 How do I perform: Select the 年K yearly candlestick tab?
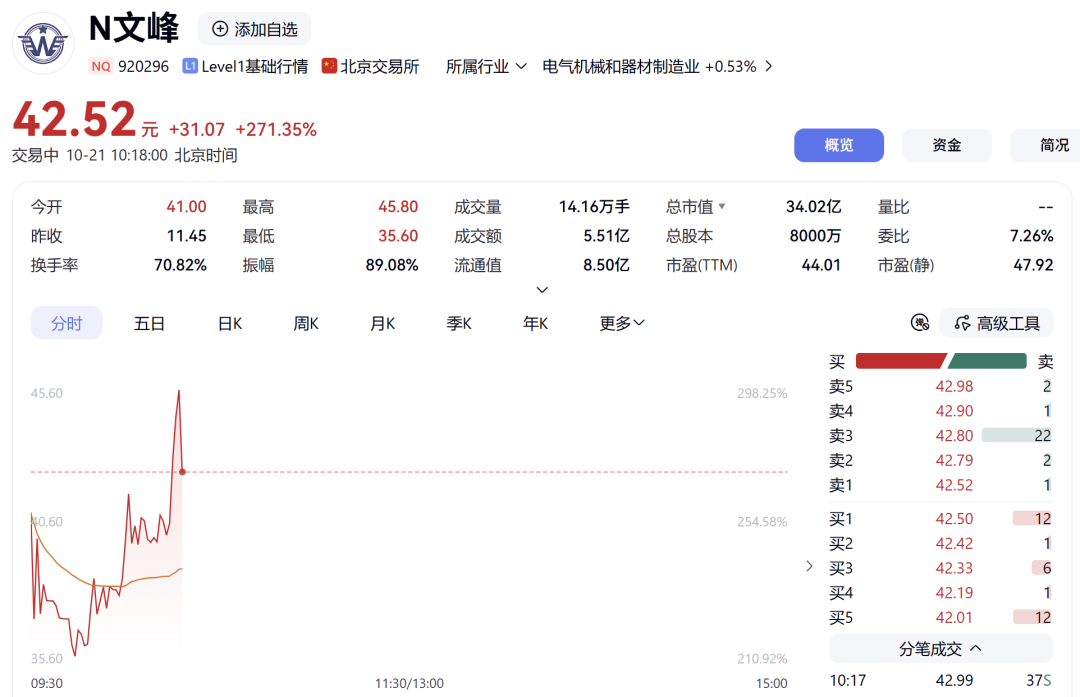(535, 323)
